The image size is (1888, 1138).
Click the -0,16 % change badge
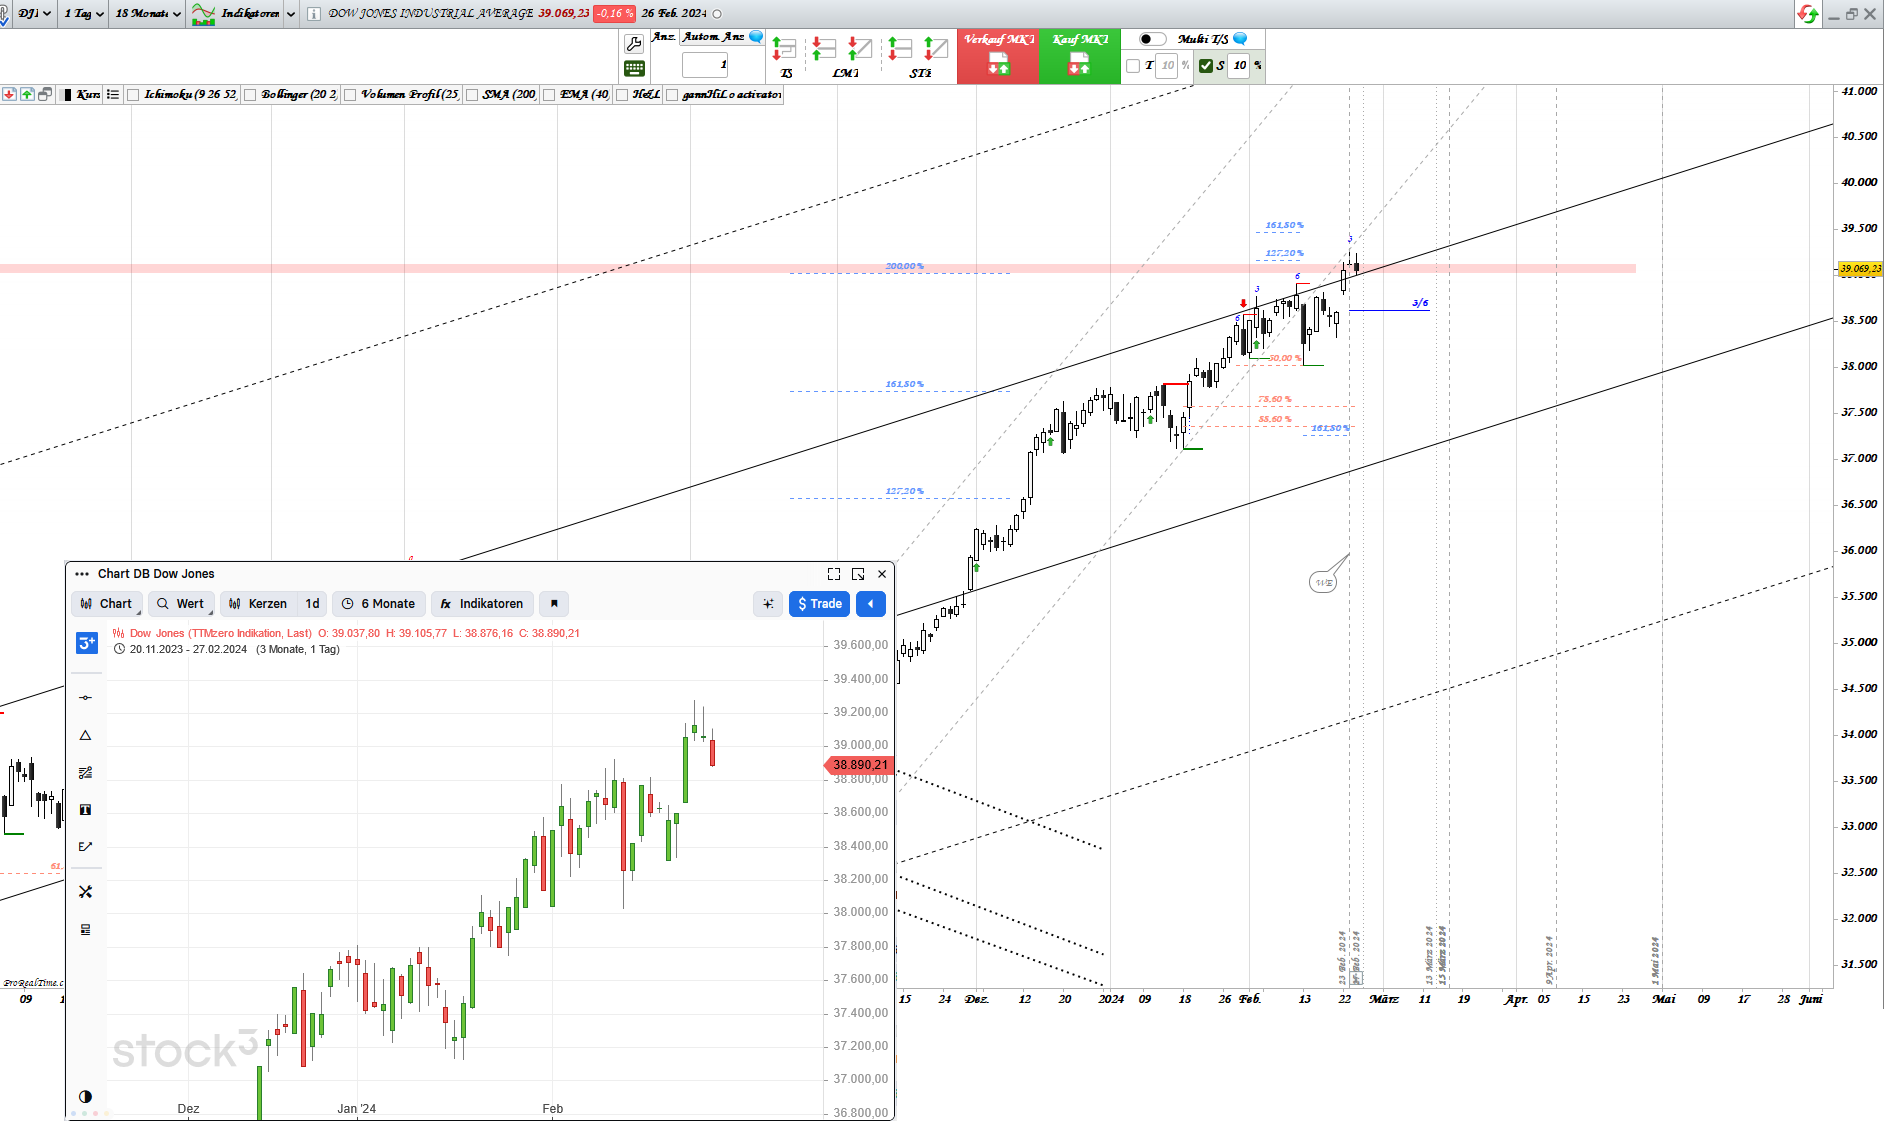[x=614, y=14]
